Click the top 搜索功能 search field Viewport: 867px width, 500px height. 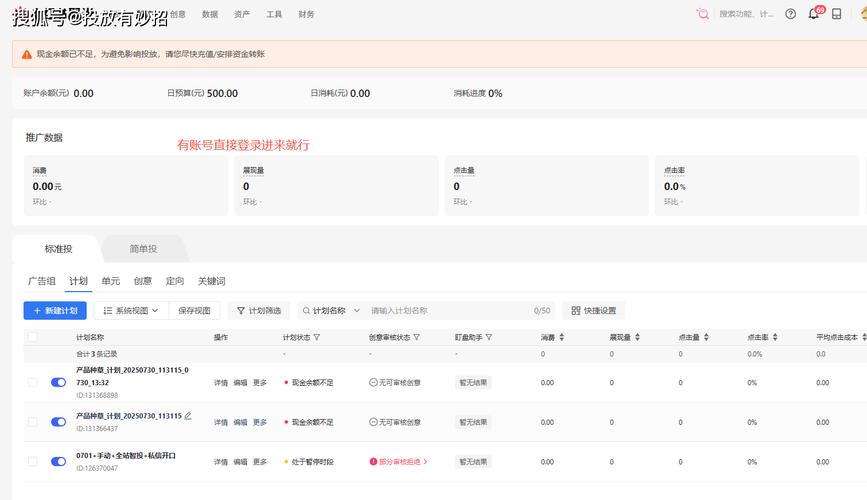tap(745, 14)
